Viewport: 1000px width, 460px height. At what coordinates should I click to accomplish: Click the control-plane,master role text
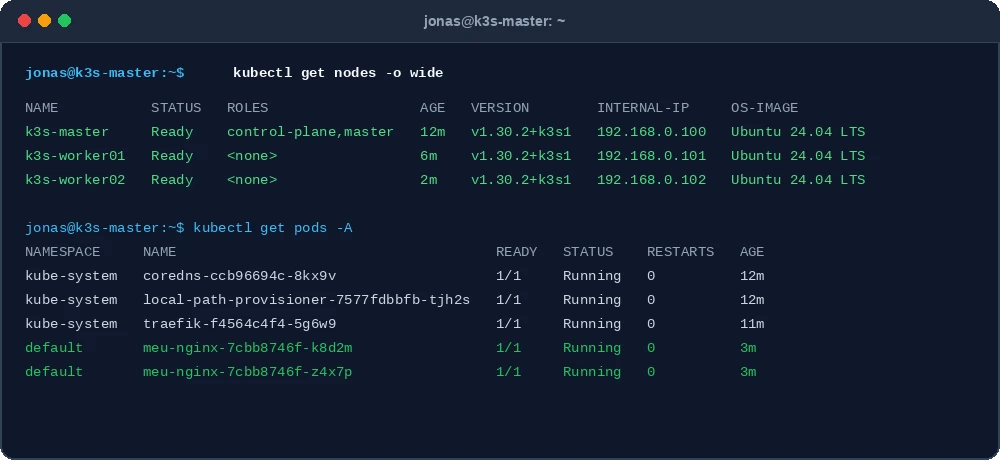point(311,132)
